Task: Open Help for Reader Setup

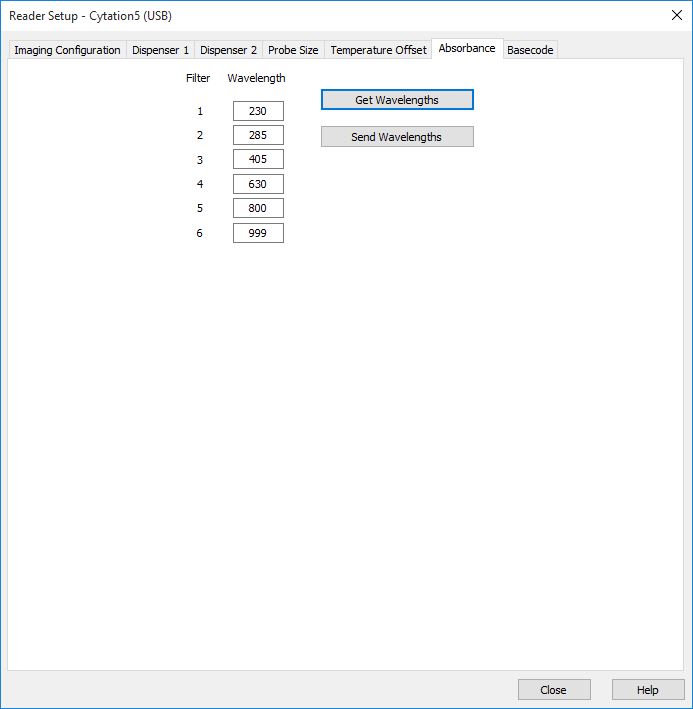Action: pos(648,690)
